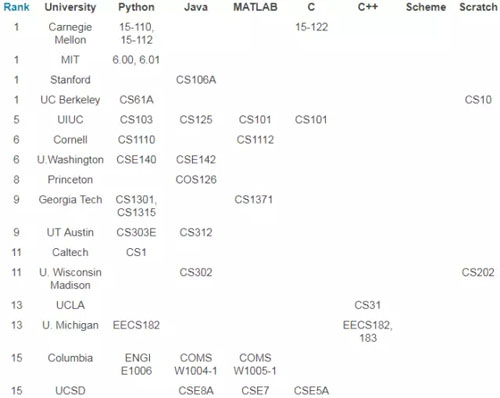Image resolution: width=500 pixels, height=398 pixels.
Task: Select the MATLAB column header
Action: 255,7
